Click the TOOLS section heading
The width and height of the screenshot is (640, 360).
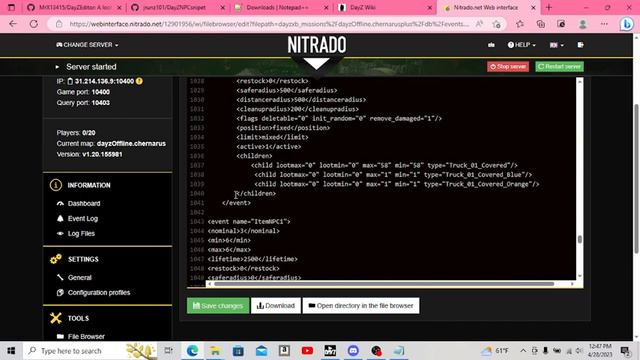78,318
